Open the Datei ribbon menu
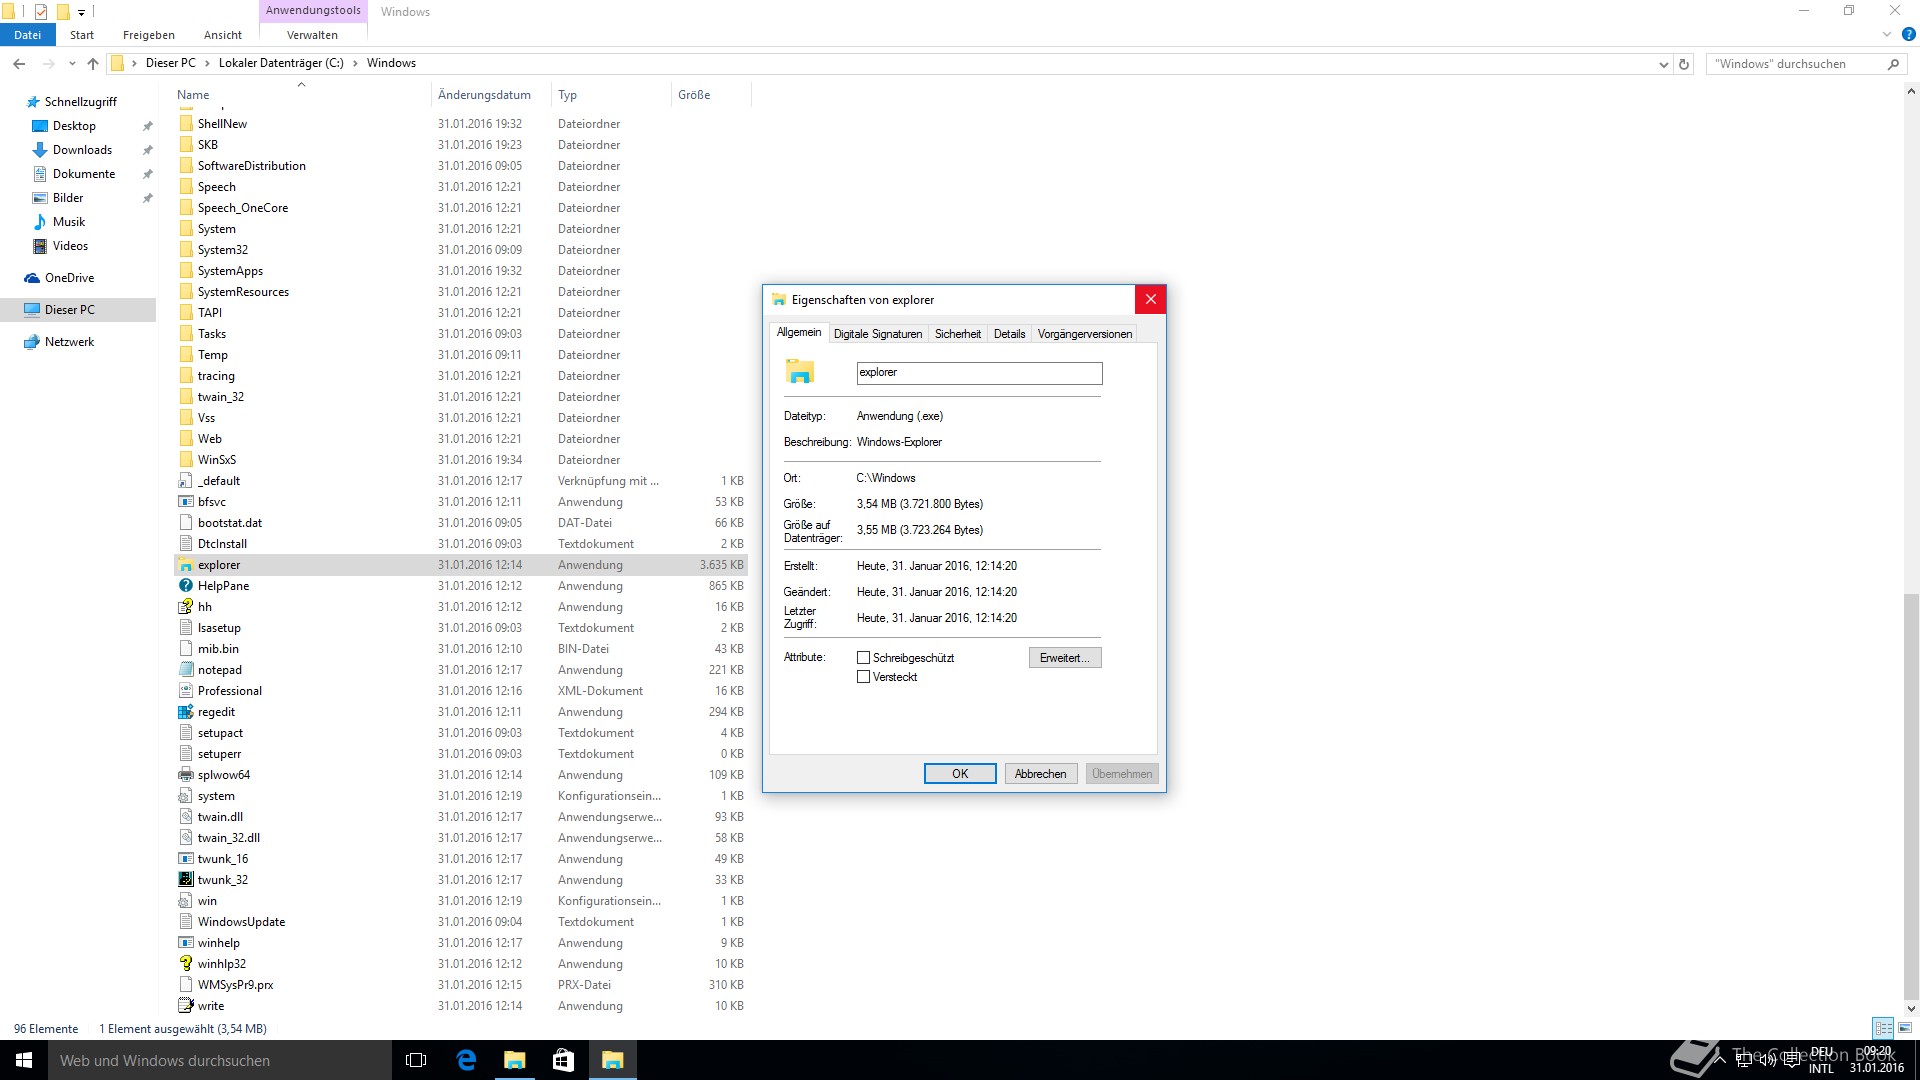 click(x=27, y=35)
